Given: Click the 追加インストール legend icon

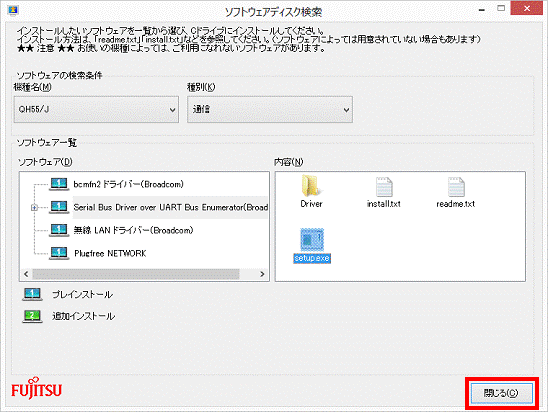Looking at the screenshot, I should (32, 316).
